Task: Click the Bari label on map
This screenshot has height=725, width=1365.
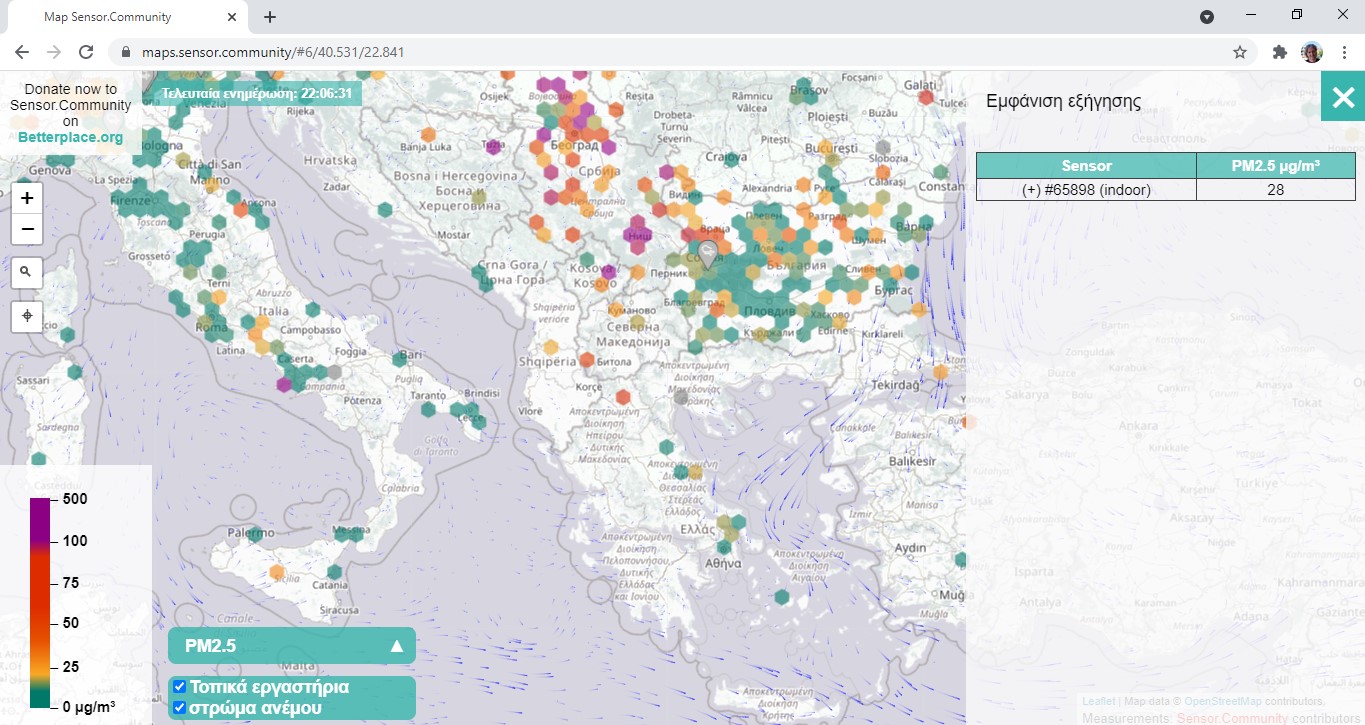Action: [409, 355]
